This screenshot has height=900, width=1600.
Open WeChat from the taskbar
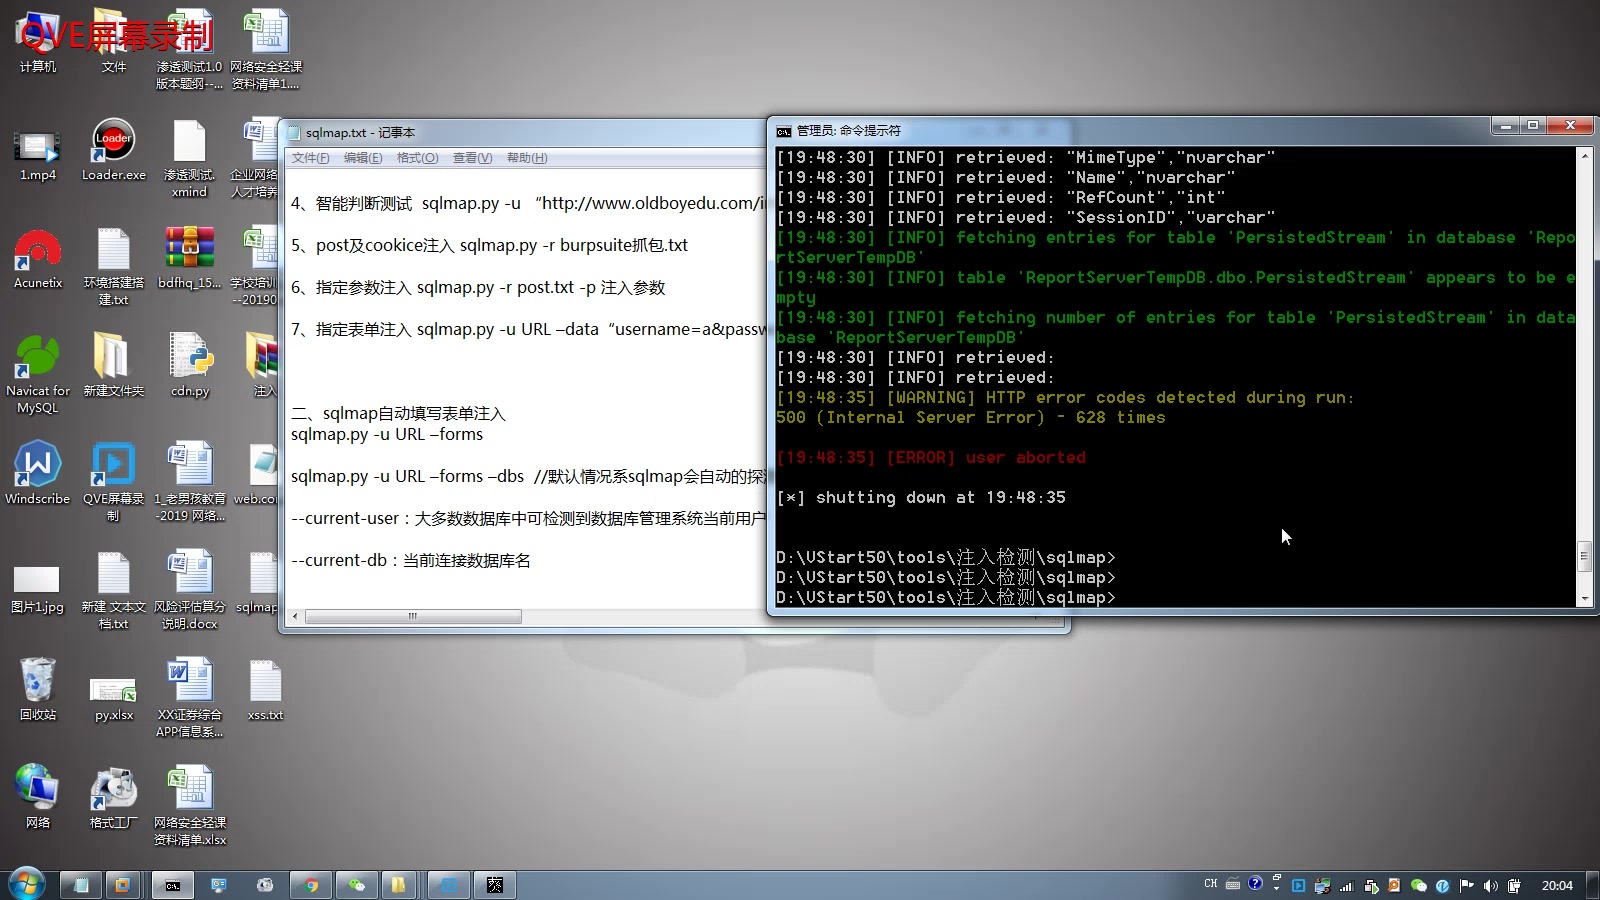point(357,885)
